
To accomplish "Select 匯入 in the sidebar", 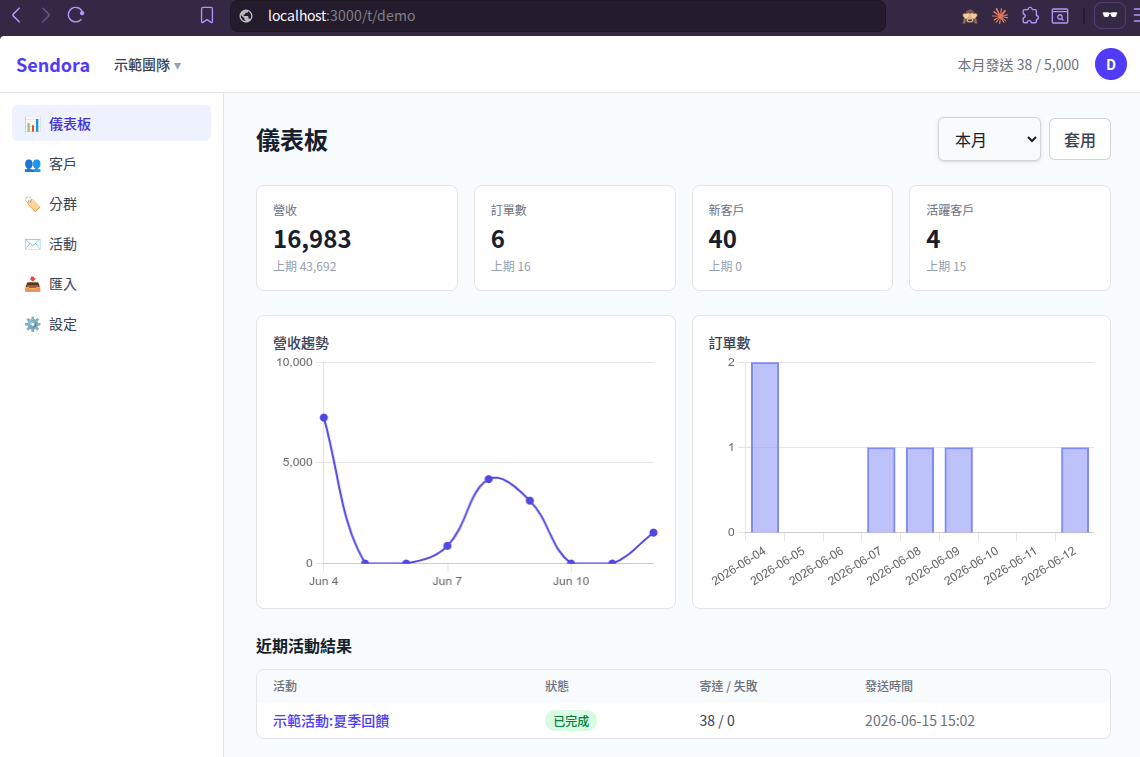I will (x=111, y=284).
